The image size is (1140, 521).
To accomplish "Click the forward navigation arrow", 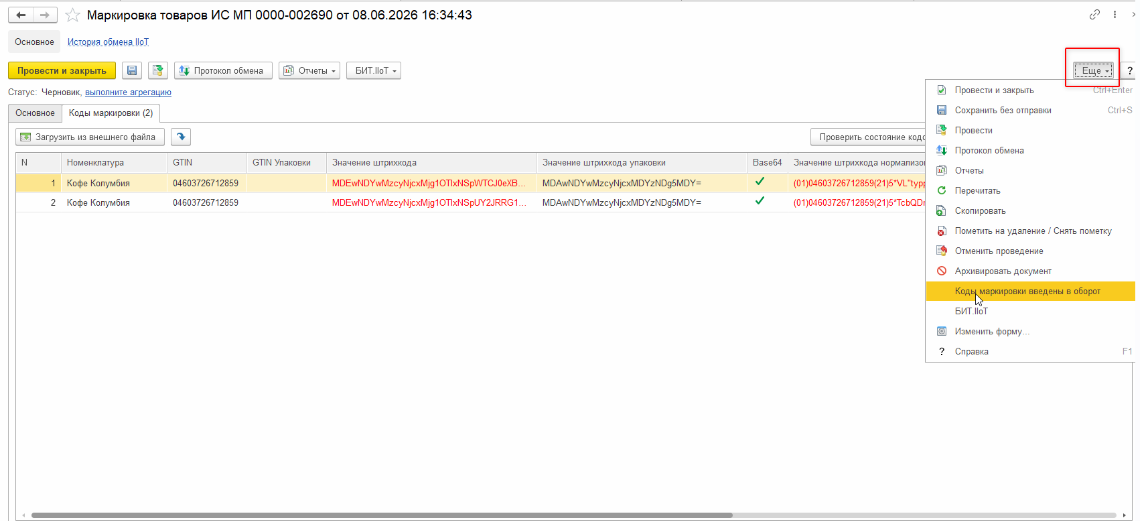I will click(x=46, y=15).
